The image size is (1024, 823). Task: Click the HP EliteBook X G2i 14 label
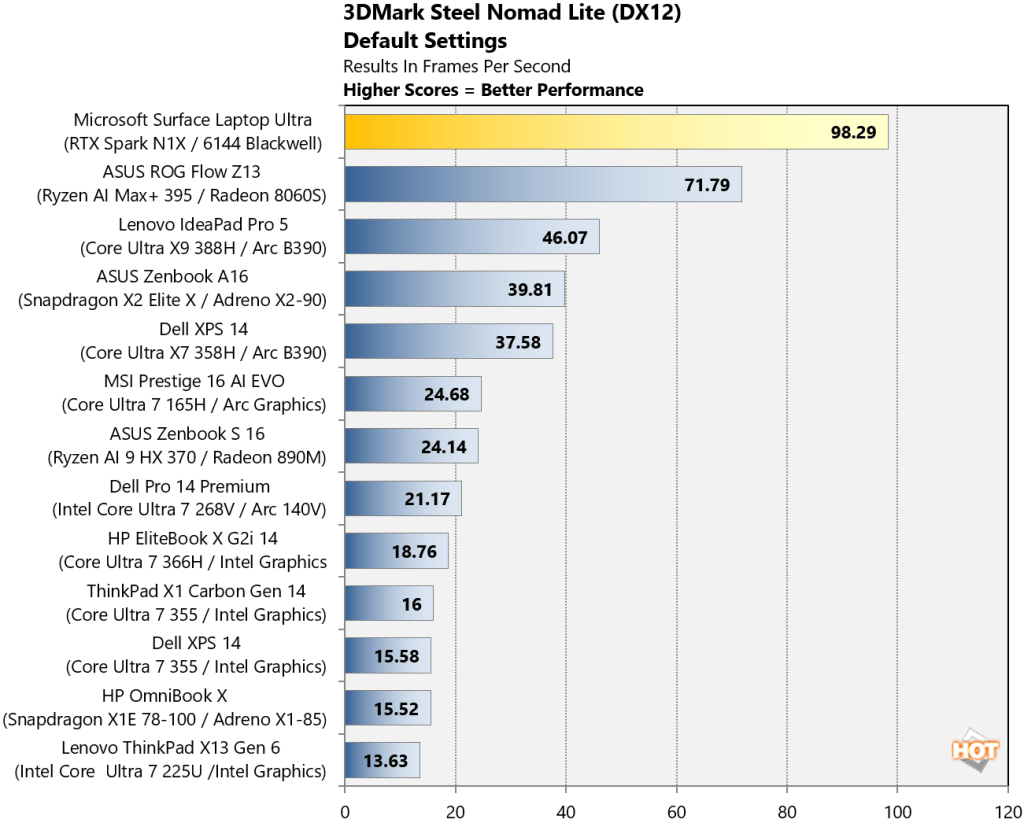click(193, 538)
